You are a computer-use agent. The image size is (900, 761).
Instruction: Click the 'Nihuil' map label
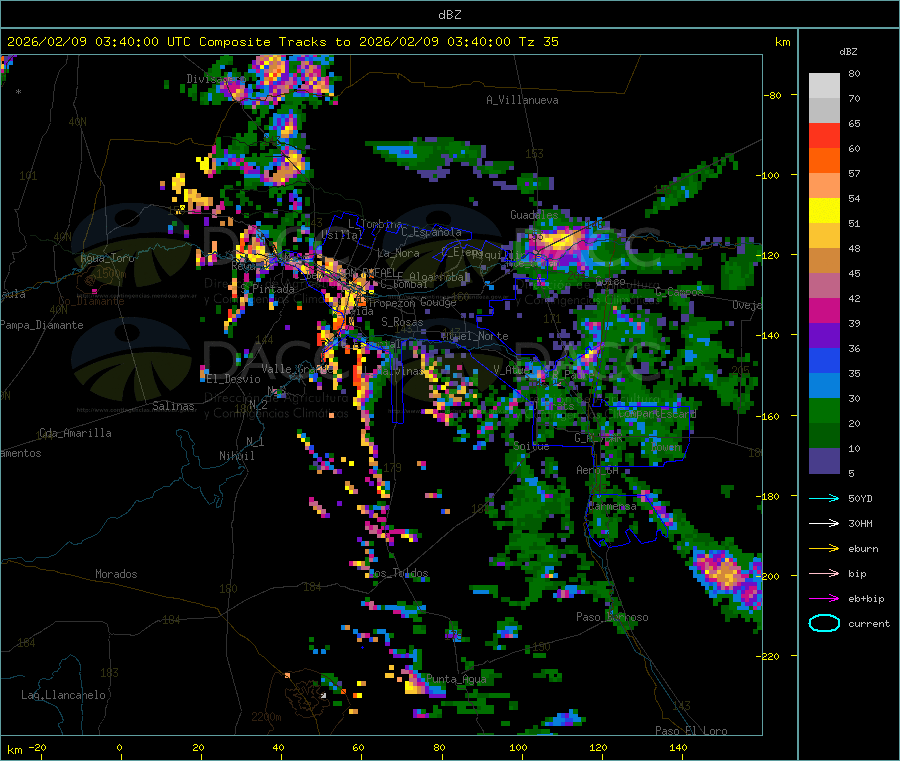click(x=236, y=456)
